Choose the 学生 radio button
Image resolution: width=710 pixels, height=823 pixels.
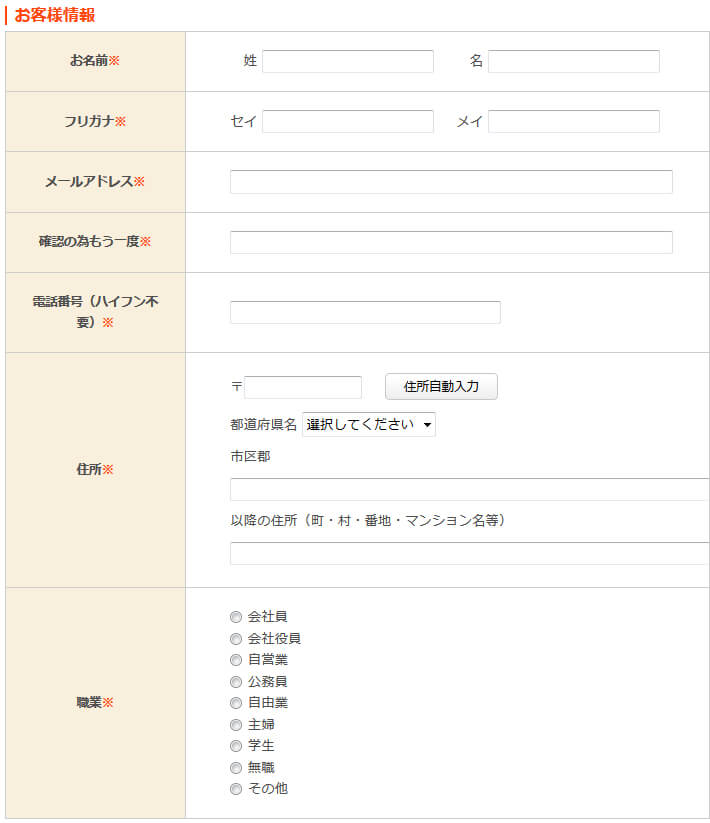[x=235, y=746]
